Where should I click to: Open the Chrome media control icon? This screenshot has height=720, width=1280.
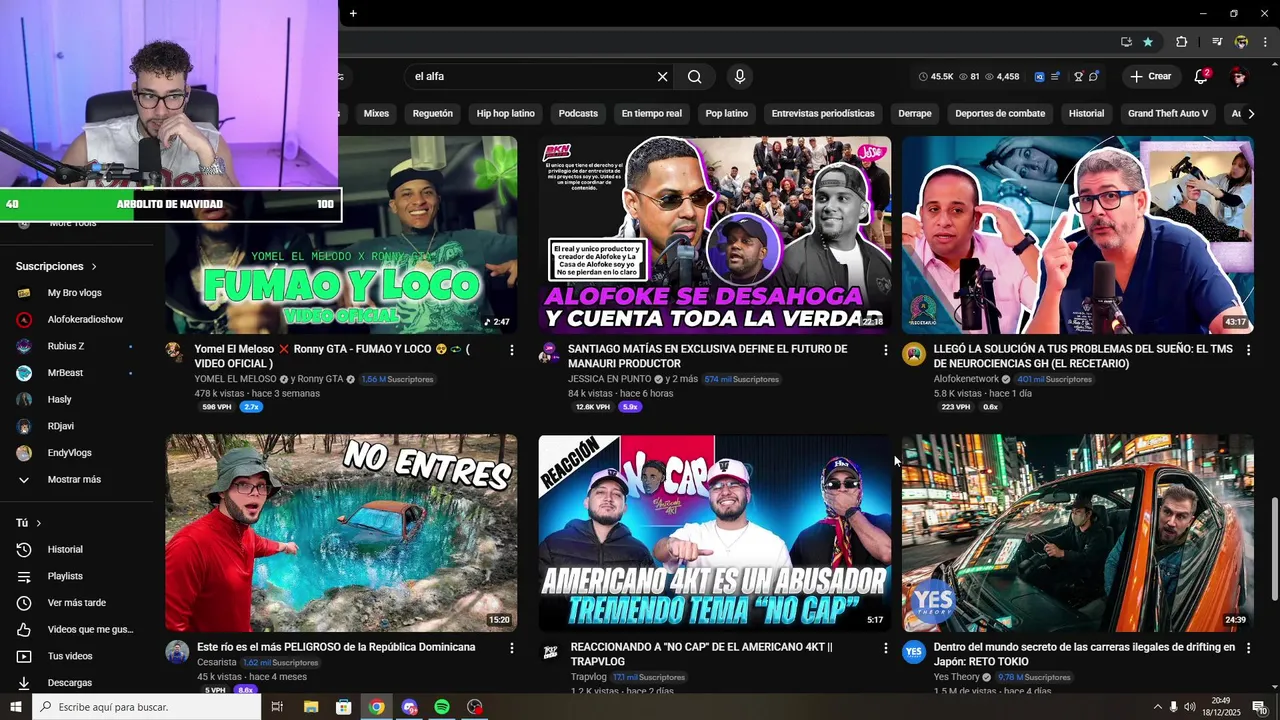1217,42
